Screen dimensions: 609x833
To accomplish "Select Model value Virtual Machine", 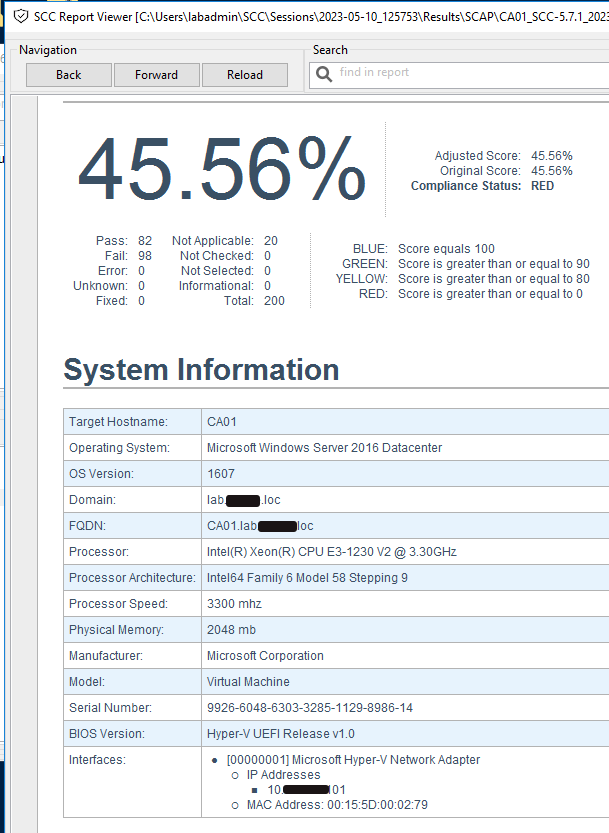I will pyautogui.click(x=248, y=682).
